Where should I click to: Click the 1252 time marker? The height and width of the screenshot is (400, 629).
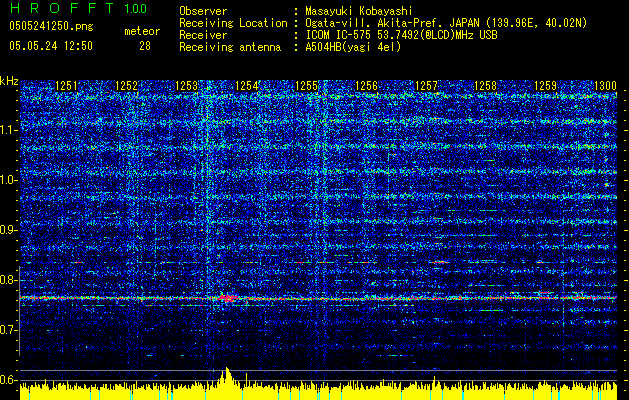coord(126,86)
